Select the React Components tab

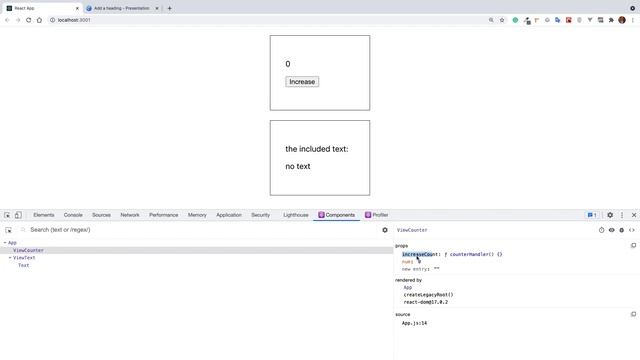click(x=337, y=215)
